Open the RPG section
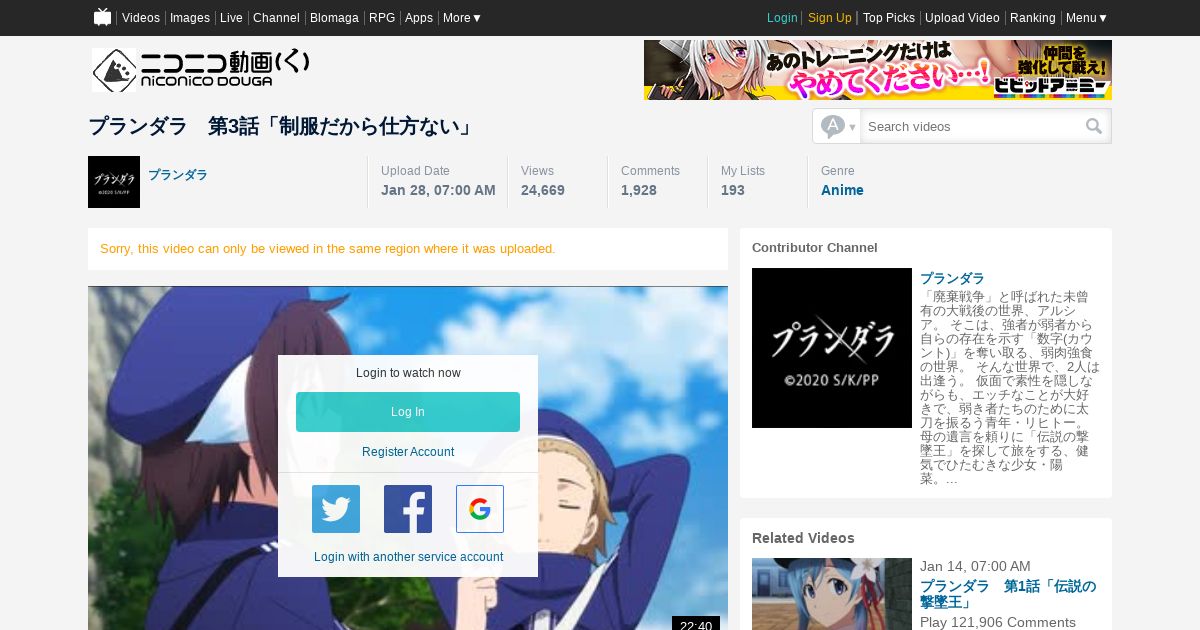Screen dimensions: 1200x630 382,18
